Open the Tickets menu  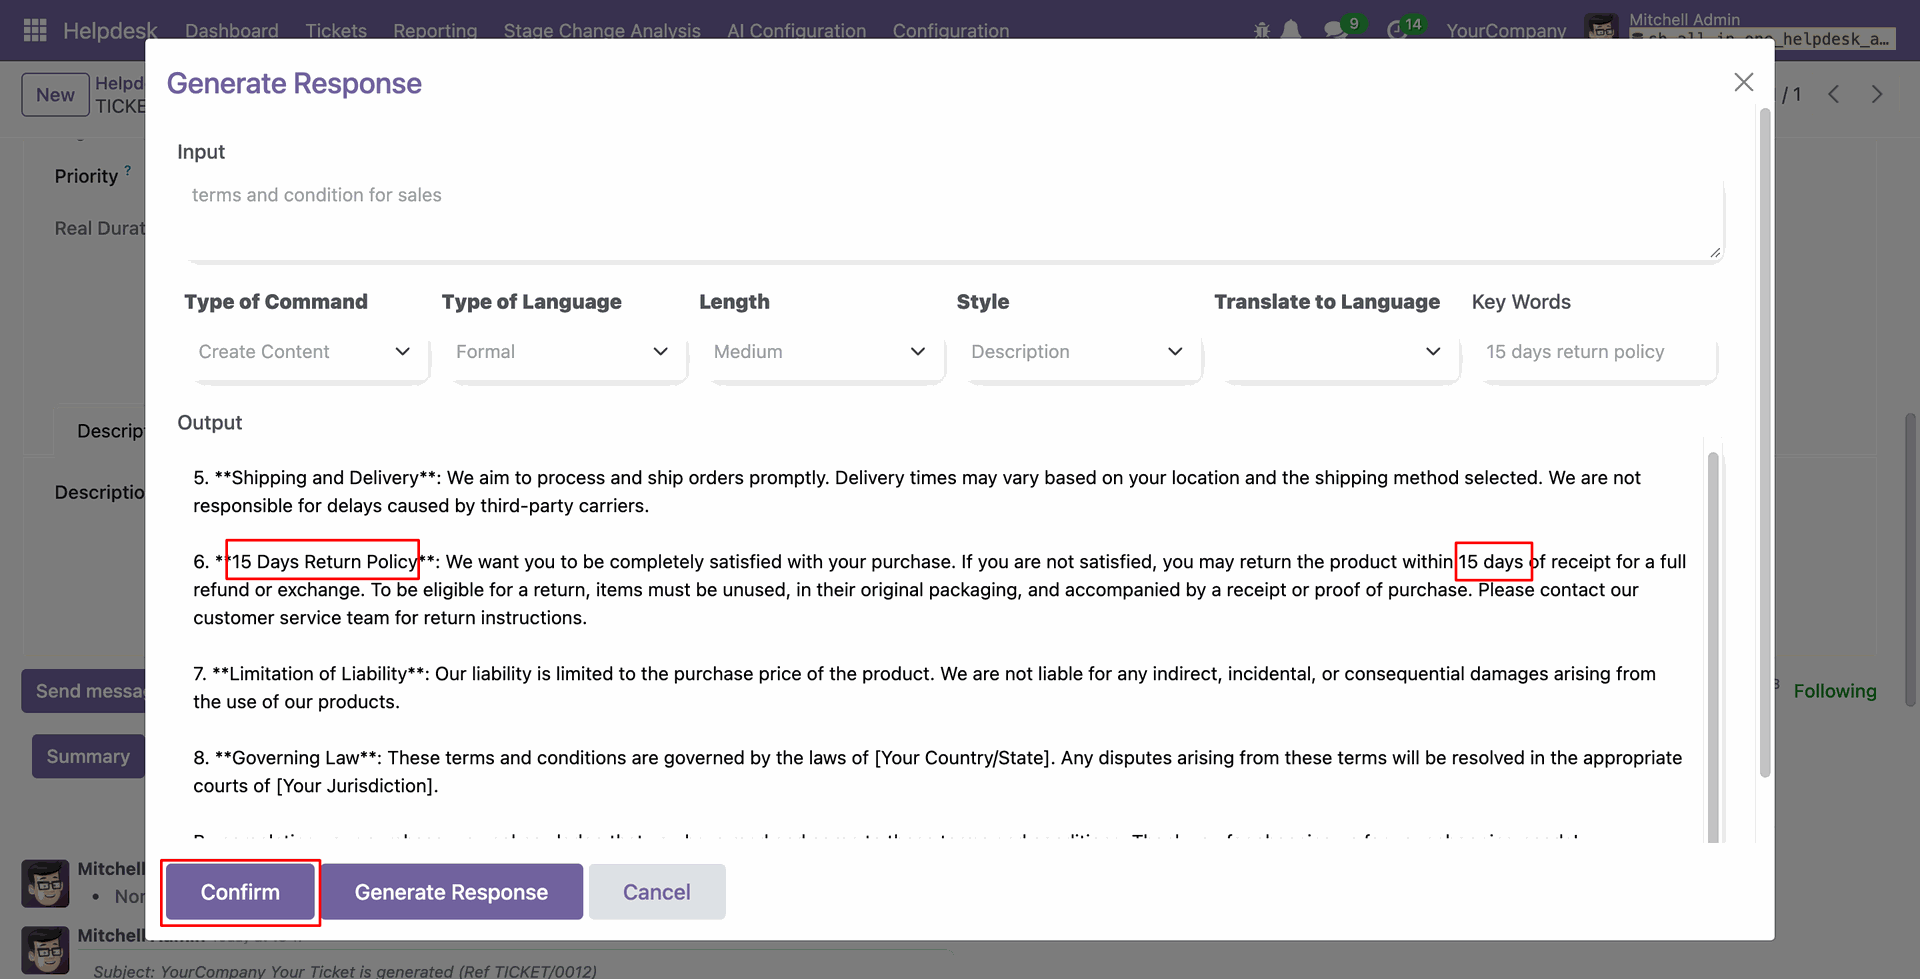pyautogui.click(x=336, y=30)
